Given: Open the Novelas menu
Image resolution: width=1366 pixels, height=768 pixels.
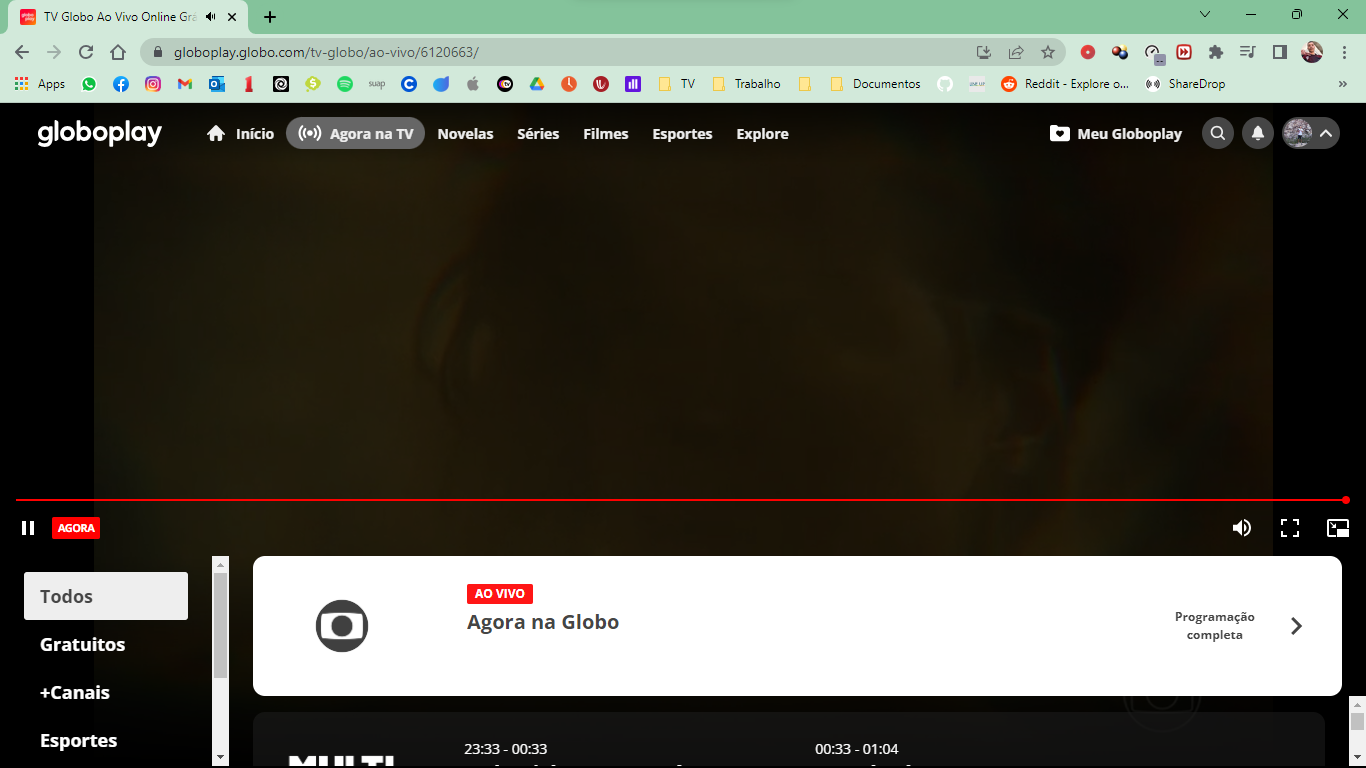Looking at the screenshot, I should [465, 134].
